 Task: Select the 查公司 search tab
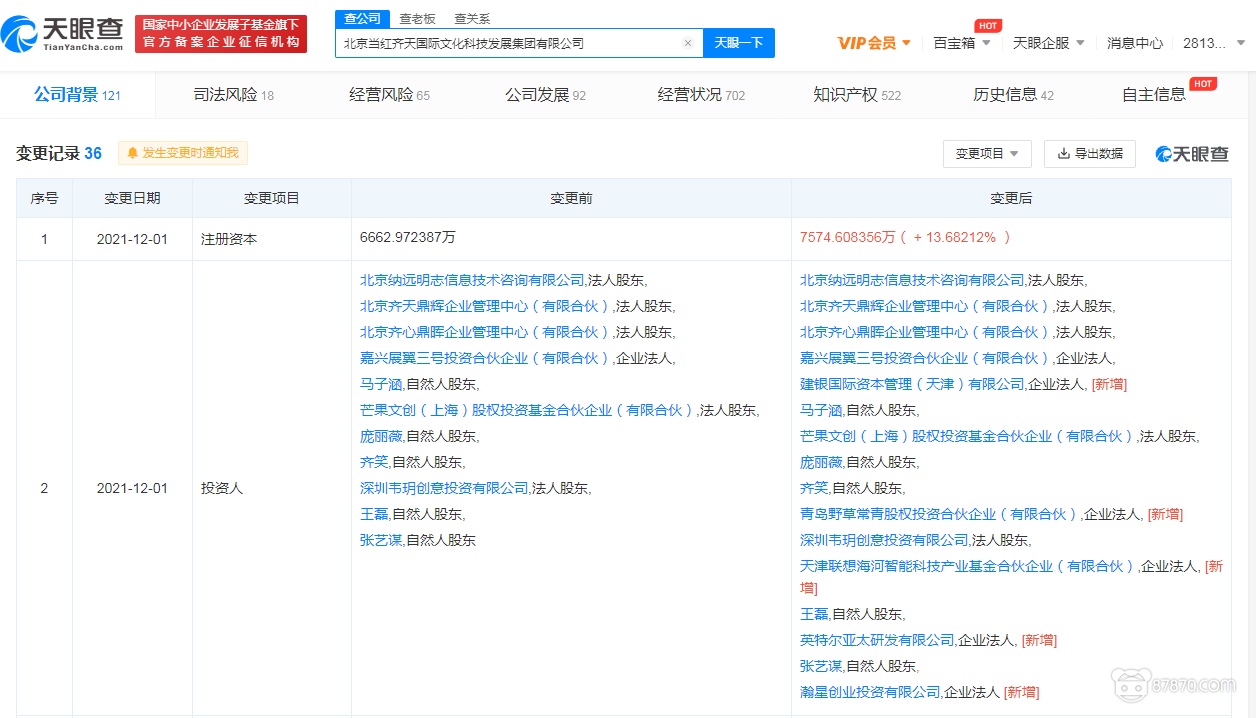tap(362, 18)
